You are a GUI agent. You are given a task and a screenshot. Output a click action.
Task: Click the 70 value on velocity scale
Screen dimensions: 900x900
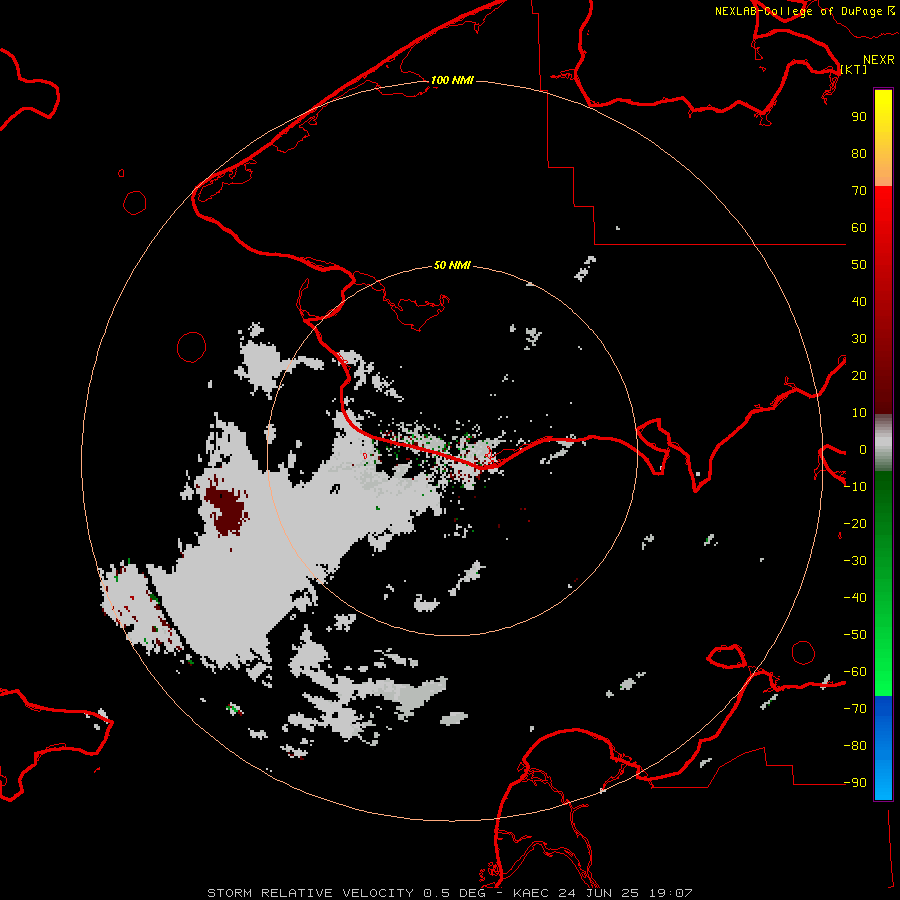pyautogui.click(x=859, y=191)
